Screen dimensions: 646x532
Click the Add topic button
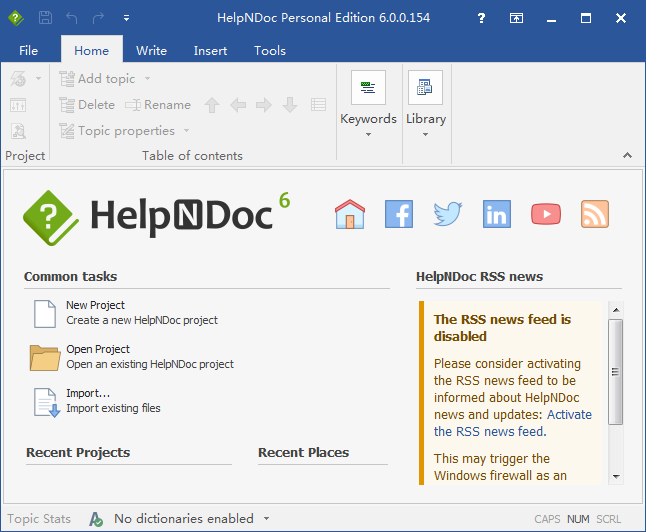click(97, 78)
